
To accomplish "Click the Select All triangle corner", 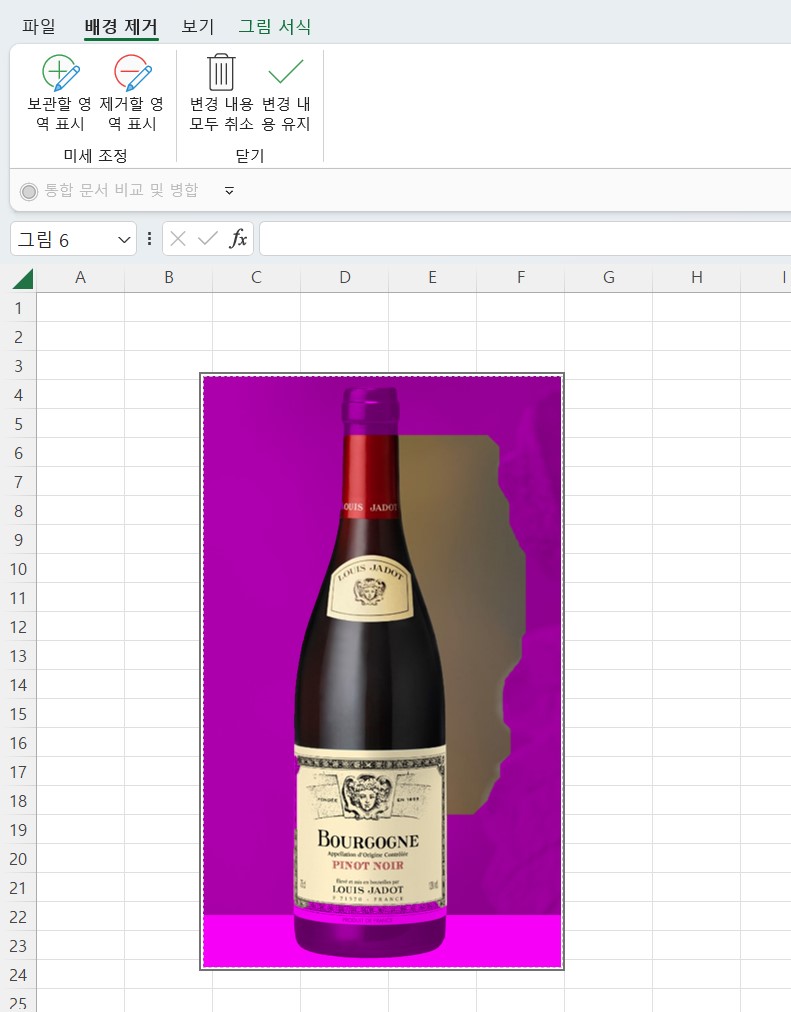I will click(x=23, y=278).
